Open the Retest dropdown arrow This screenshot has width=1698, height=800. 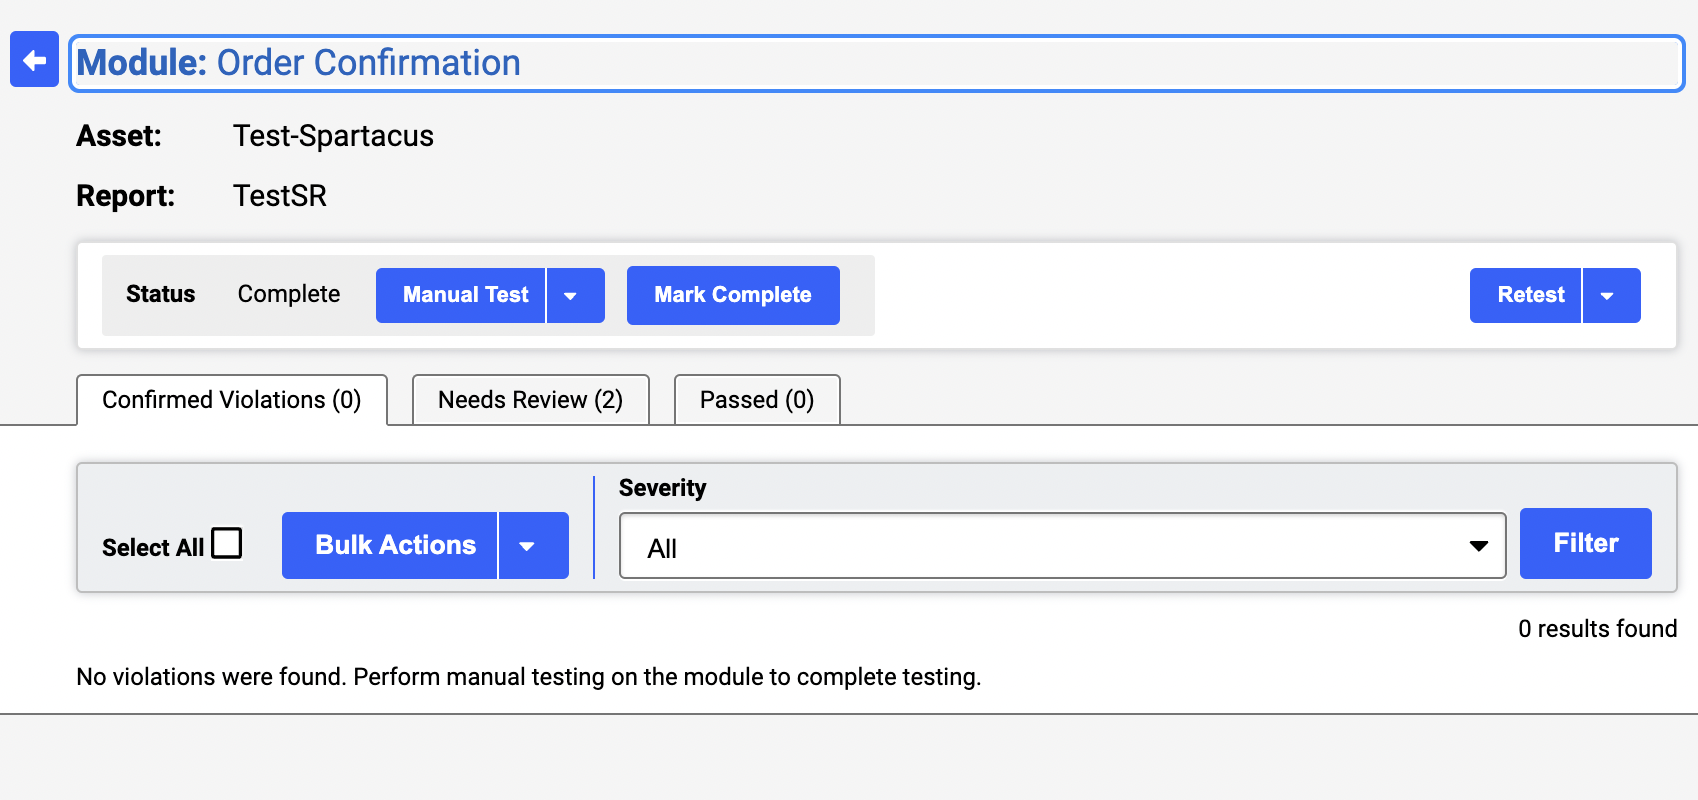(x=1611, y=295)
